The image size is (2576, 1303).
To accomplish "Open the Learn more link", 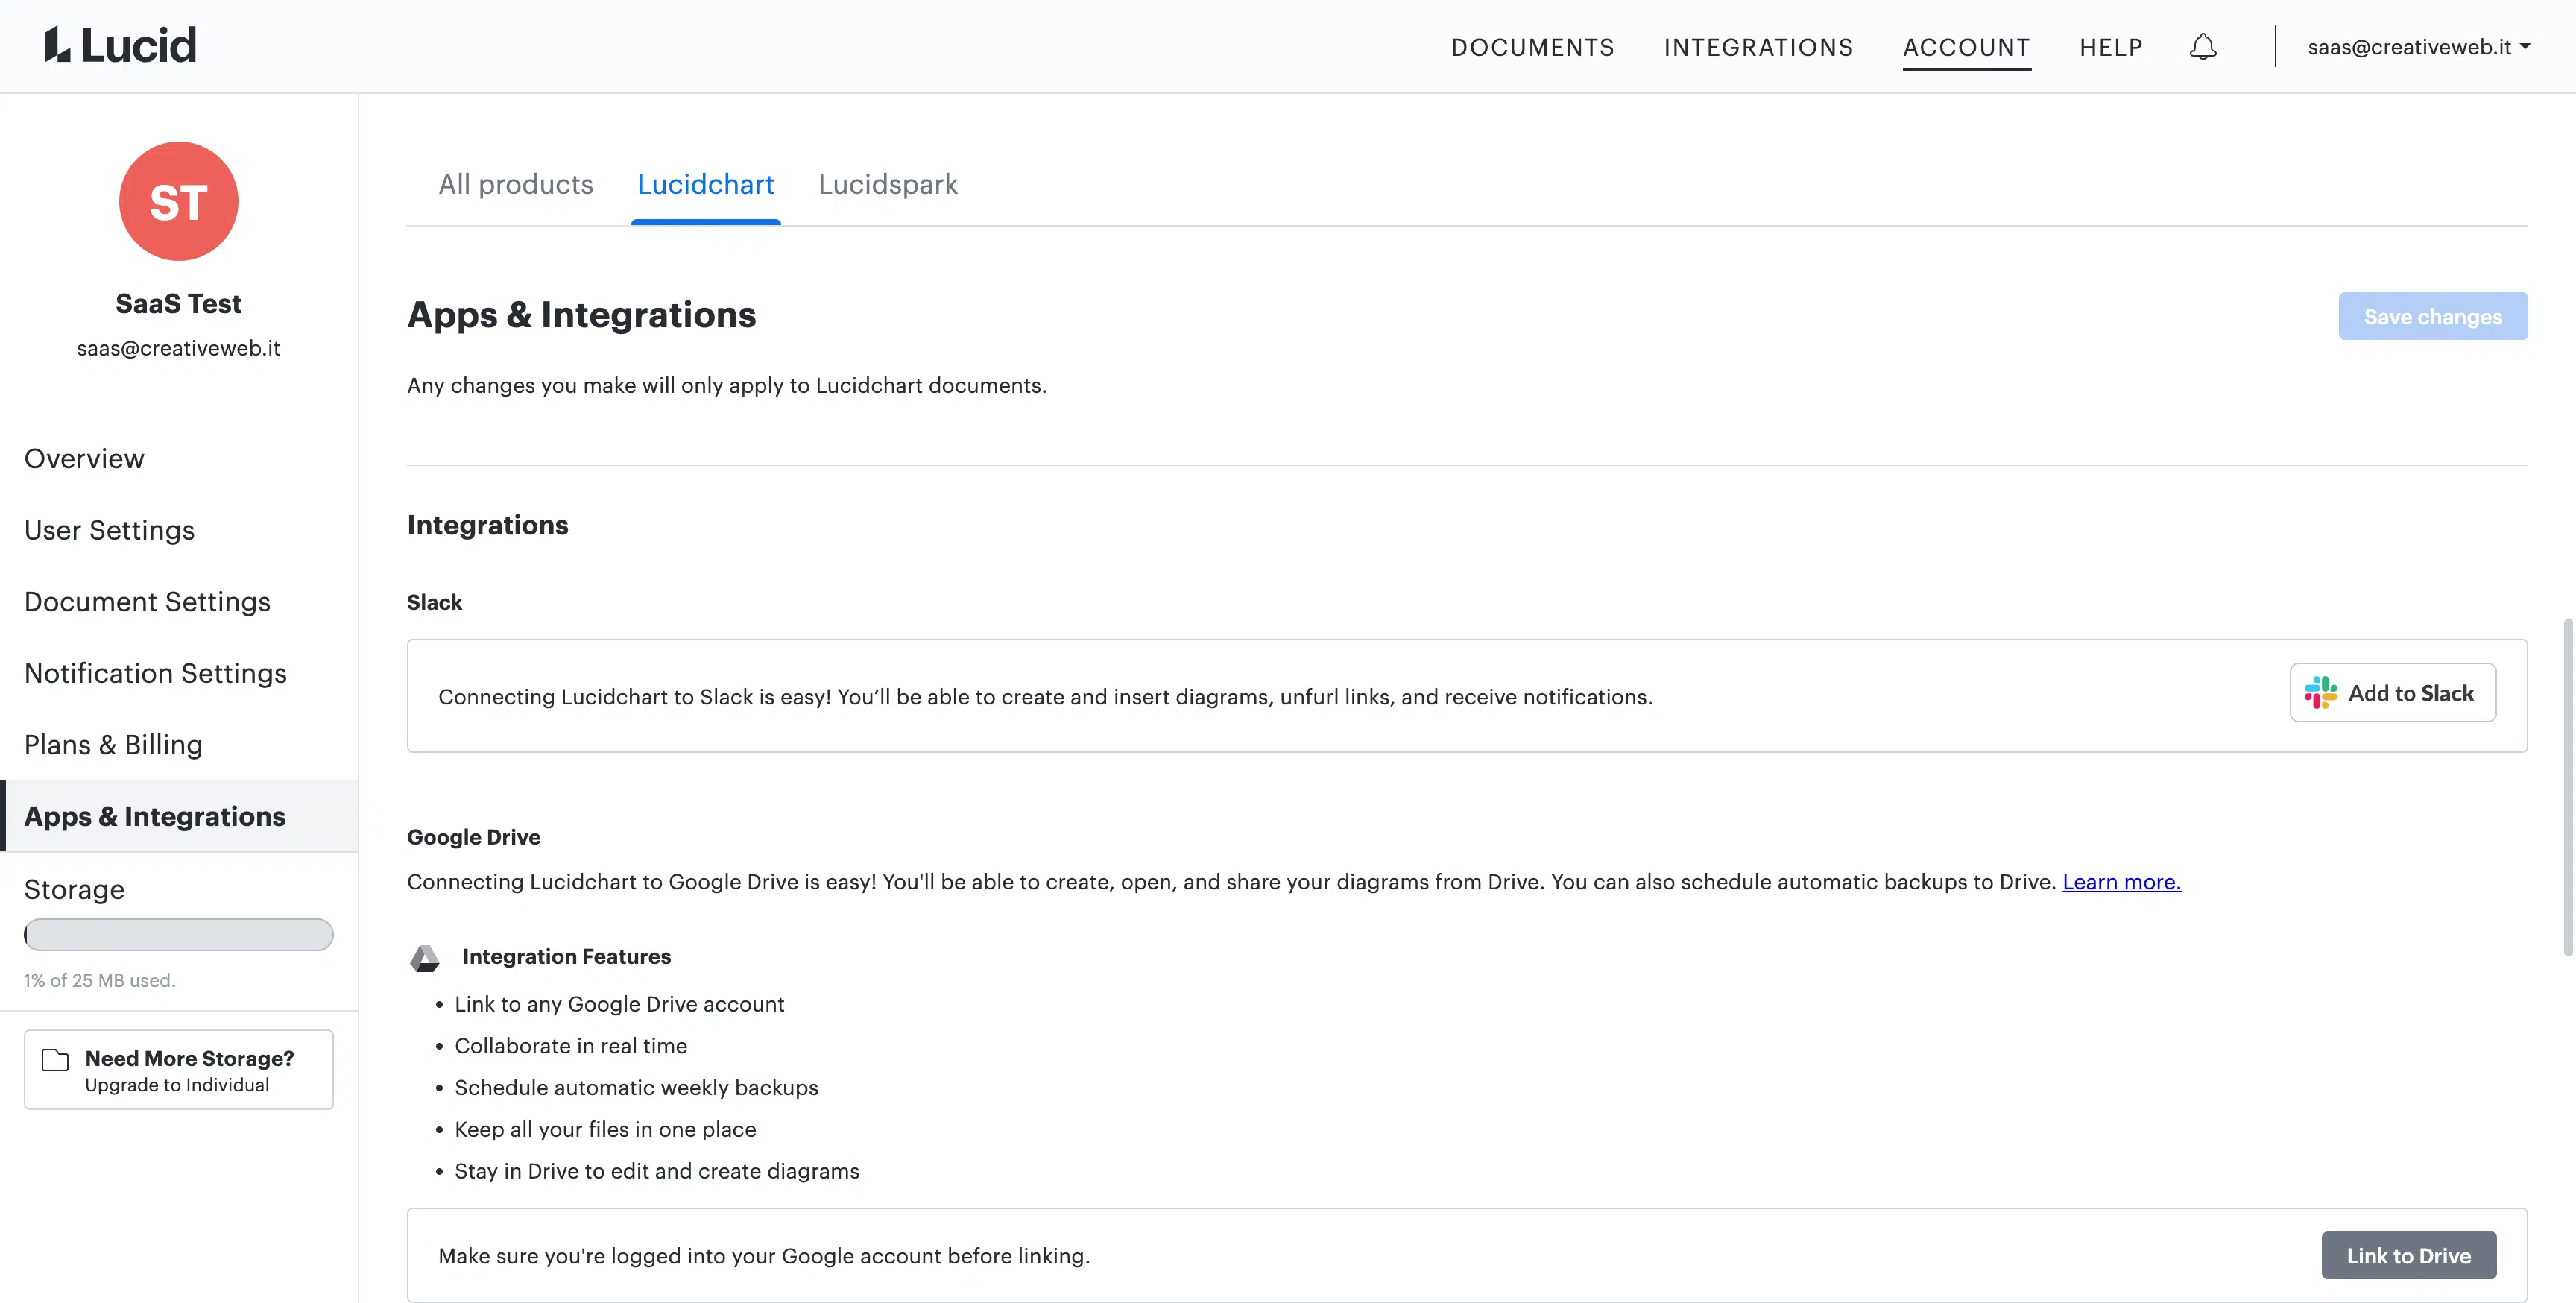I will tap(2121, 882).
